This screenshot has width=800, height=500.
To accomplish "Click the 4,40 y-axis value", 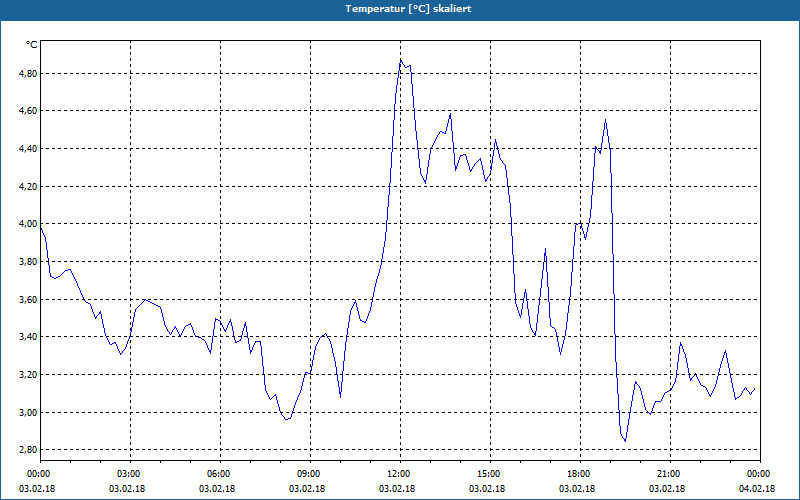I will click(x=27, y=148).
